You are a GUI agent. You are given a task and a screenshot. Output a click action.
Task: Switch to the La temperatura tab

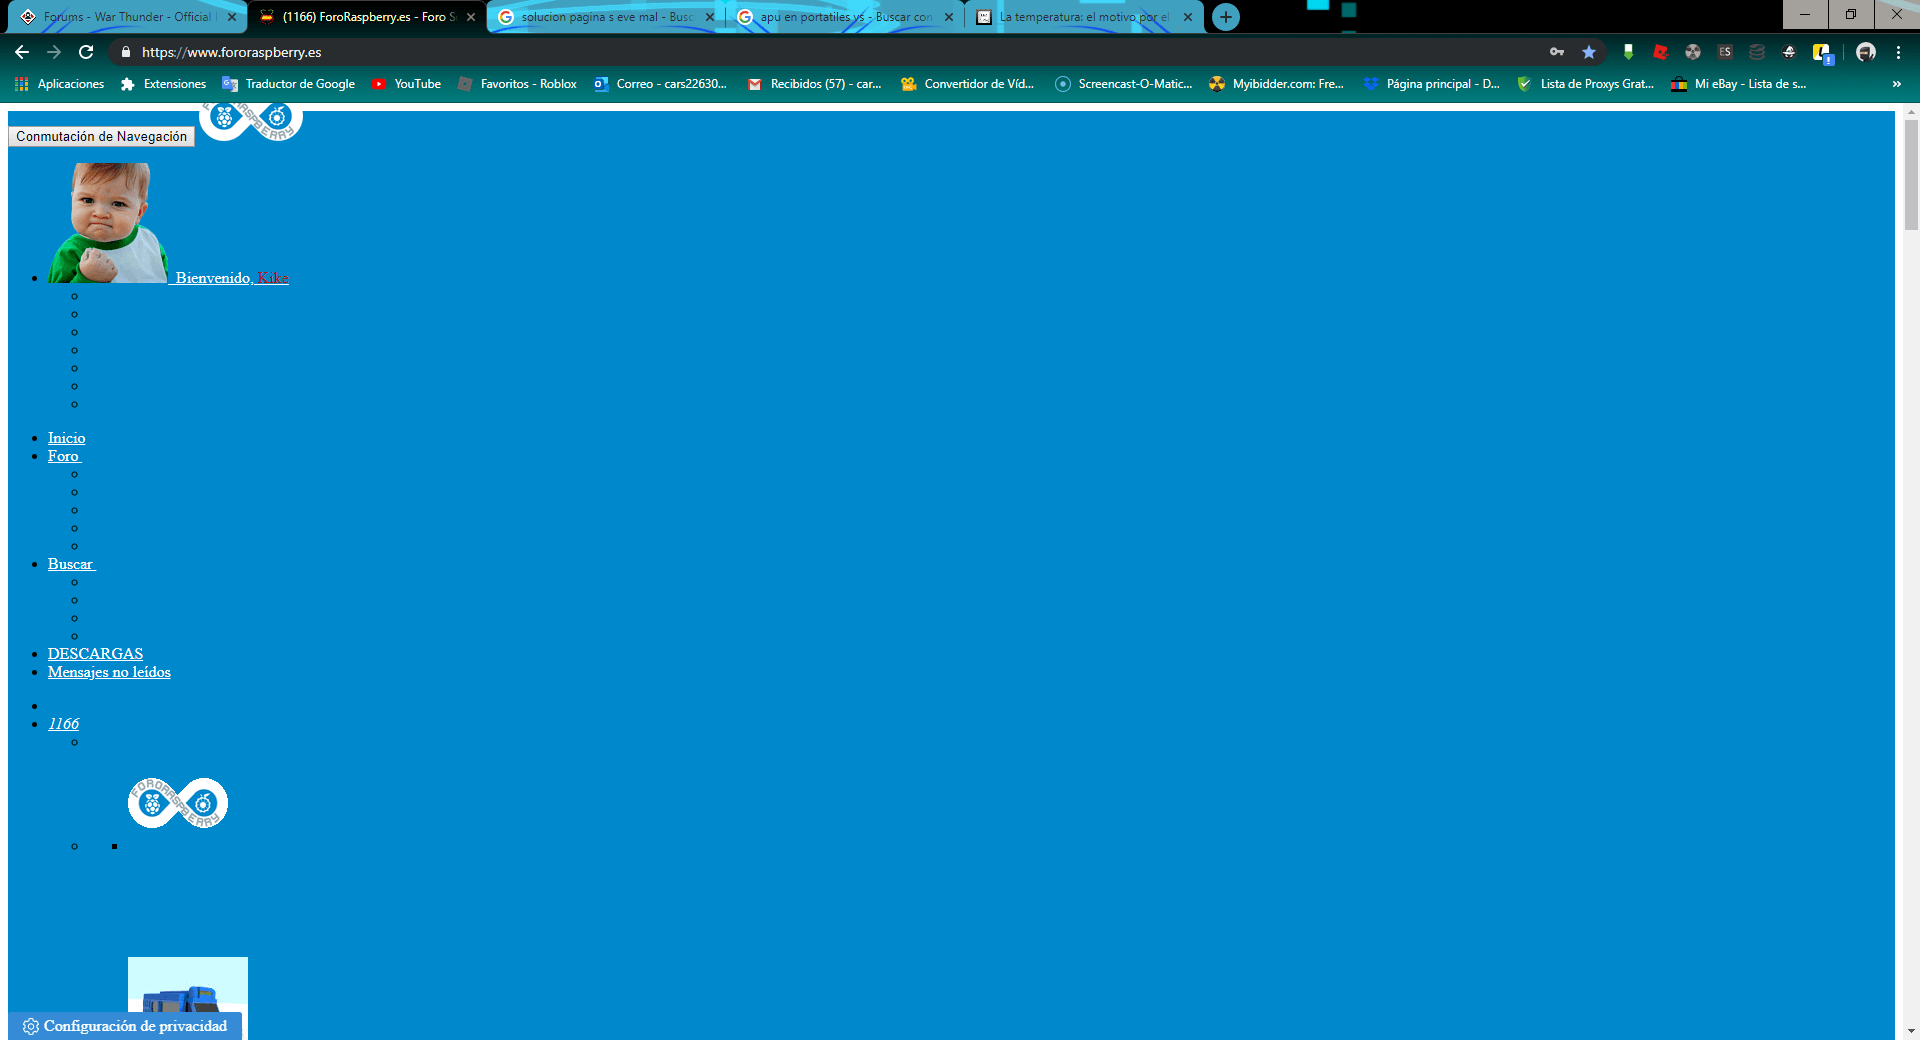pos(1083,17)
